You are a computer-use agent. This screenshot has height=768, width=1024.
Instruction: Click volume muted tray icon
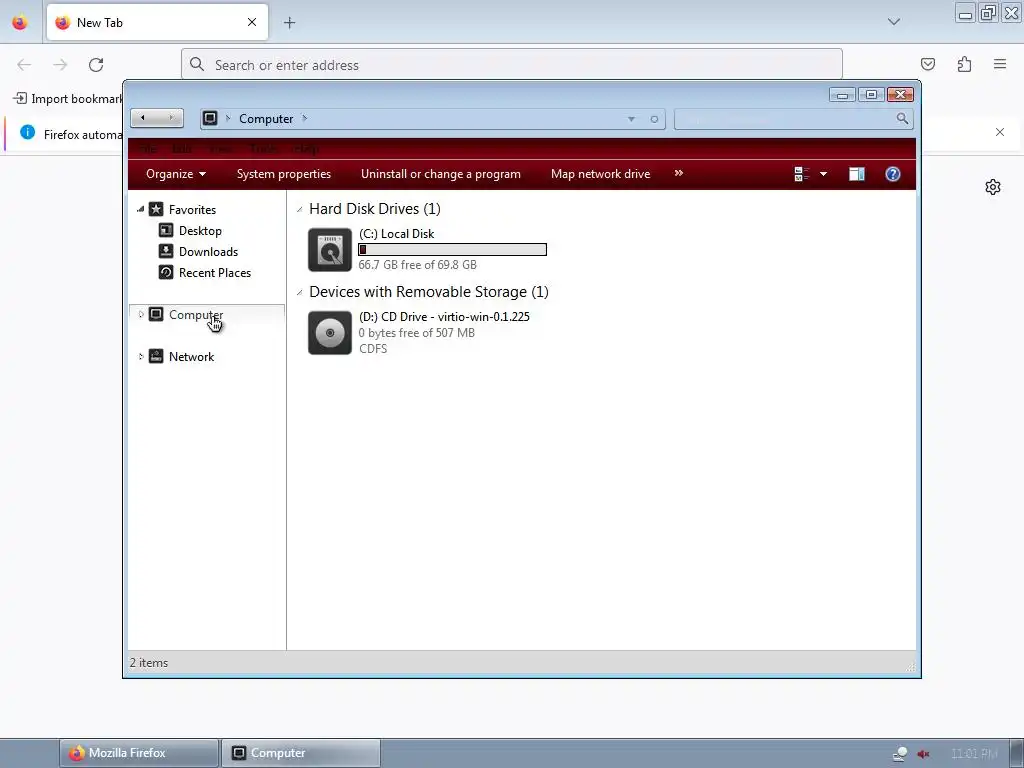(923, 754)
